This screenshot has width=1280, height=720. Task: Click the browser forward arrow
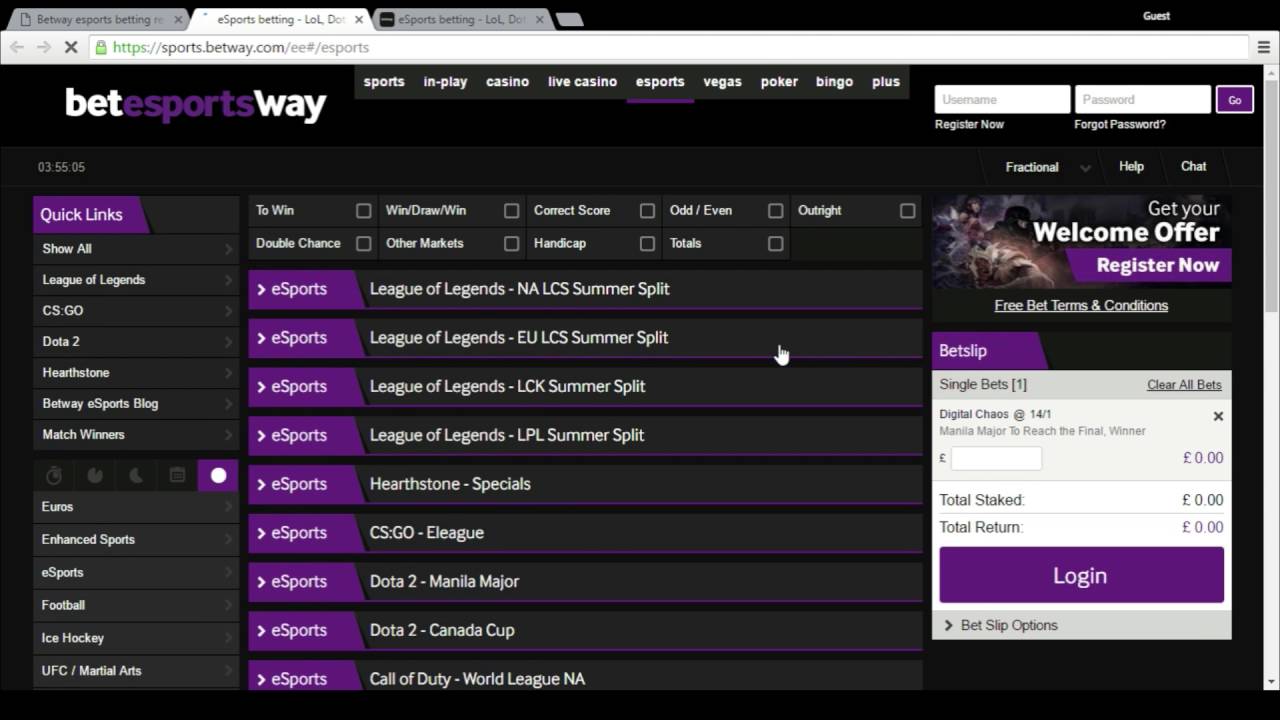point(43,47)
